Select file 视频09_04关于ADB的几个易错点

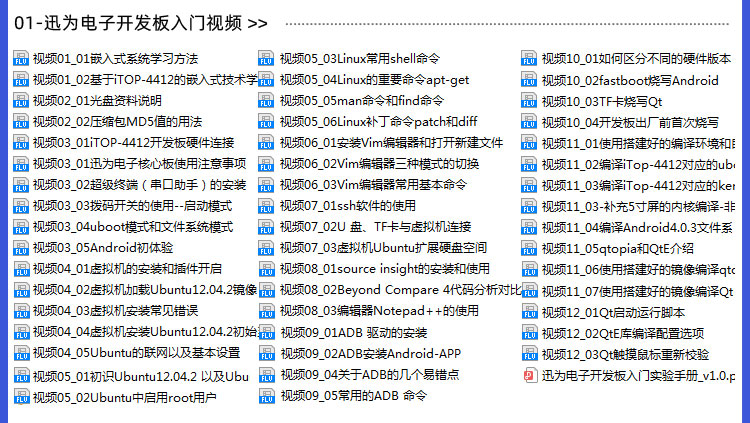point(370,375)
